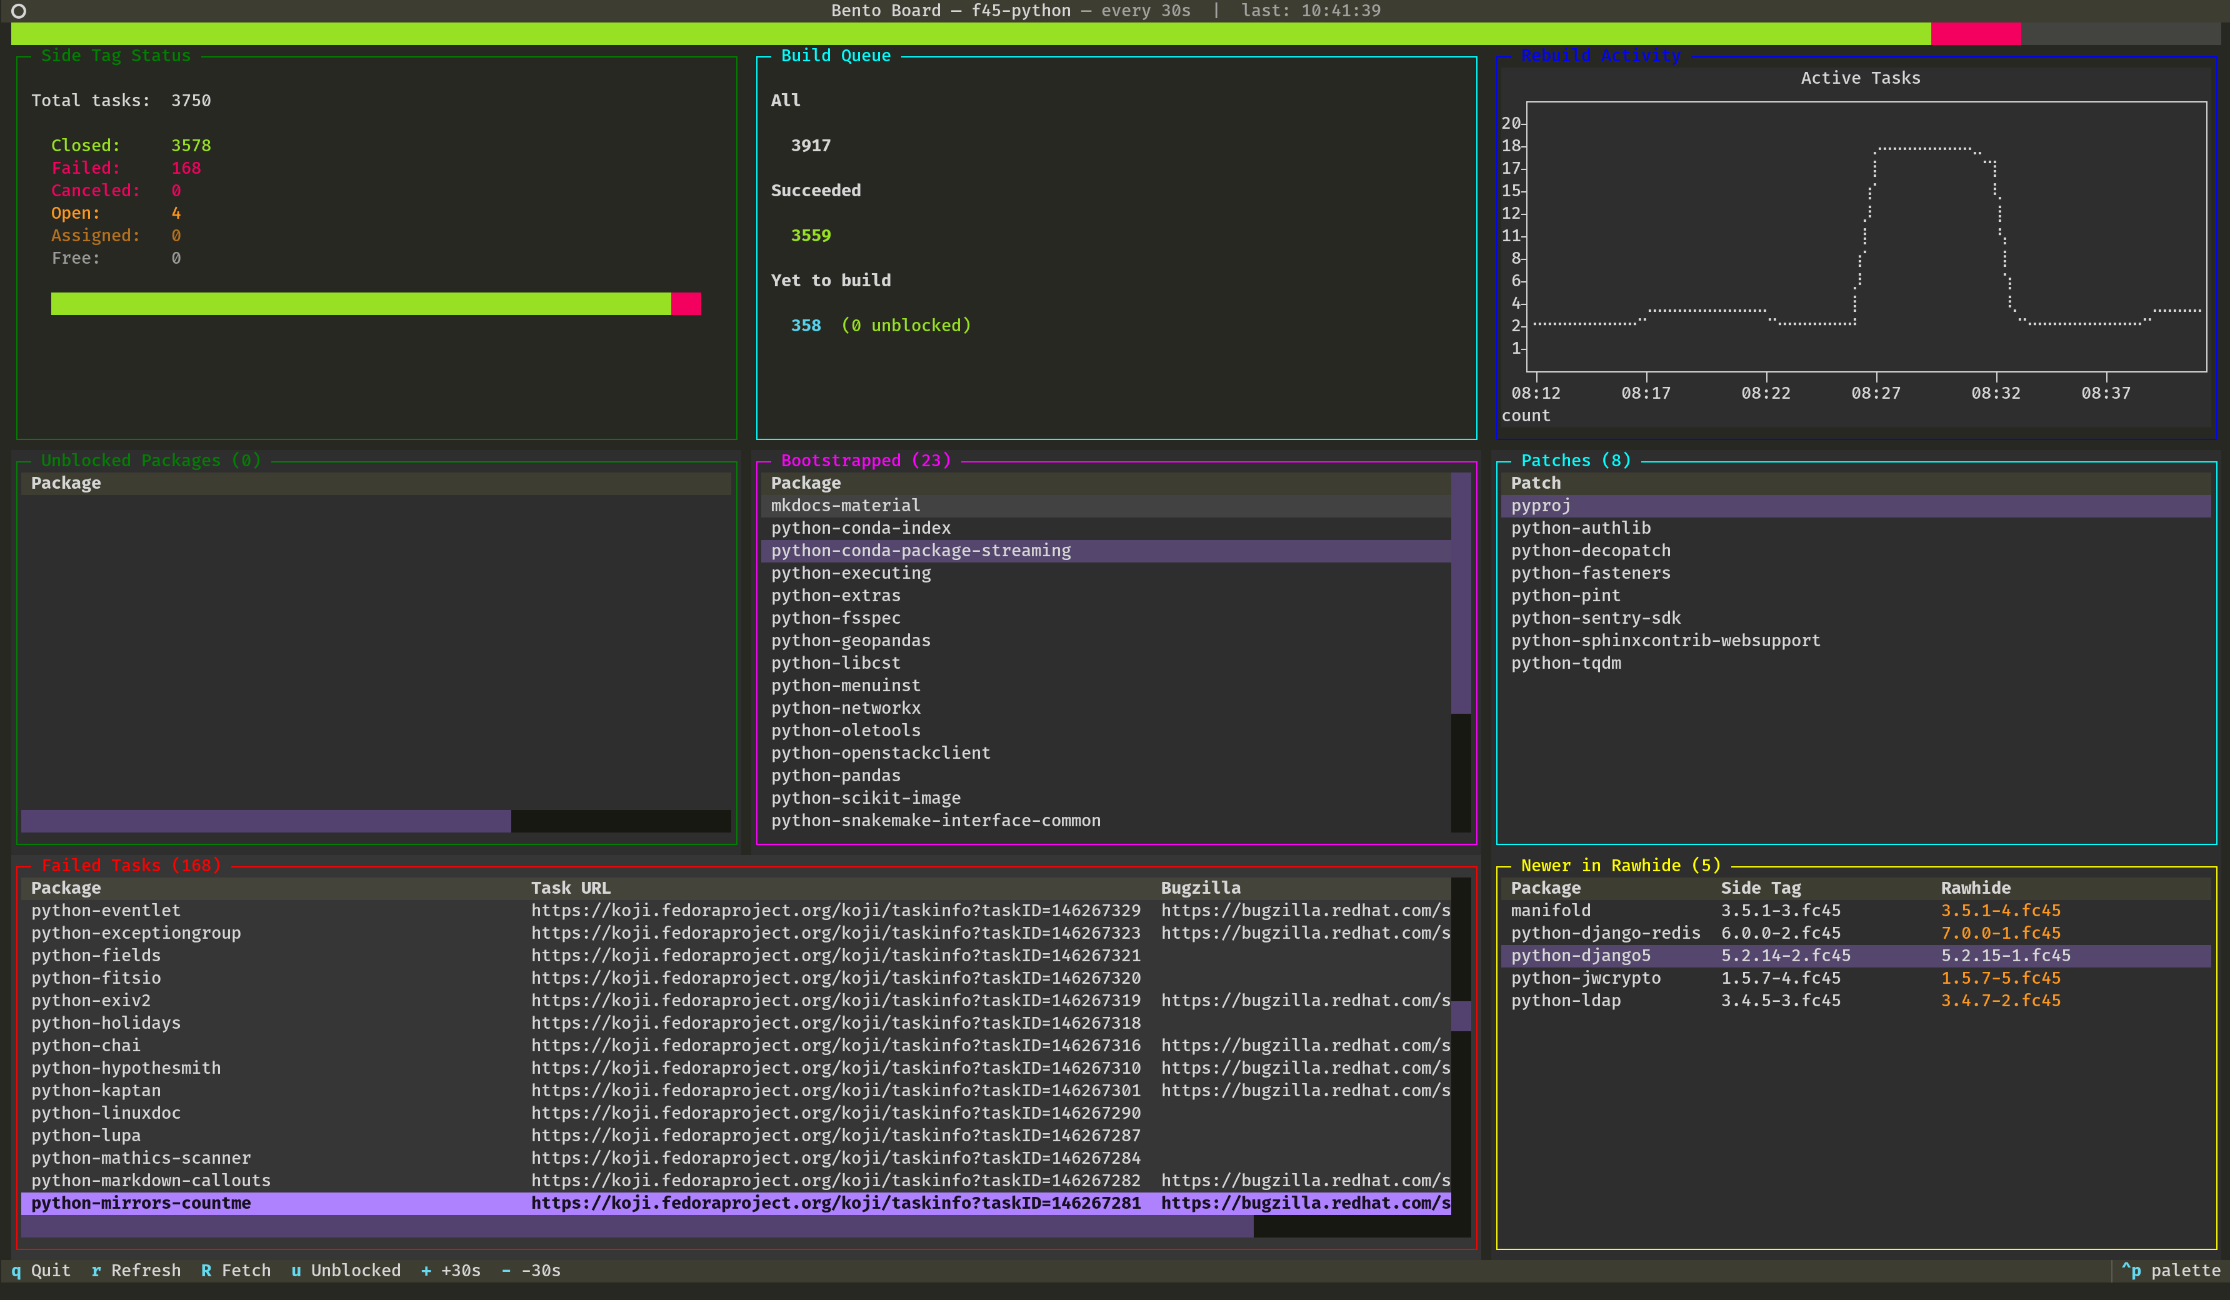Select python-authlib patch row
This screenshot has height=1300, width=2230.
[1856, 528]
